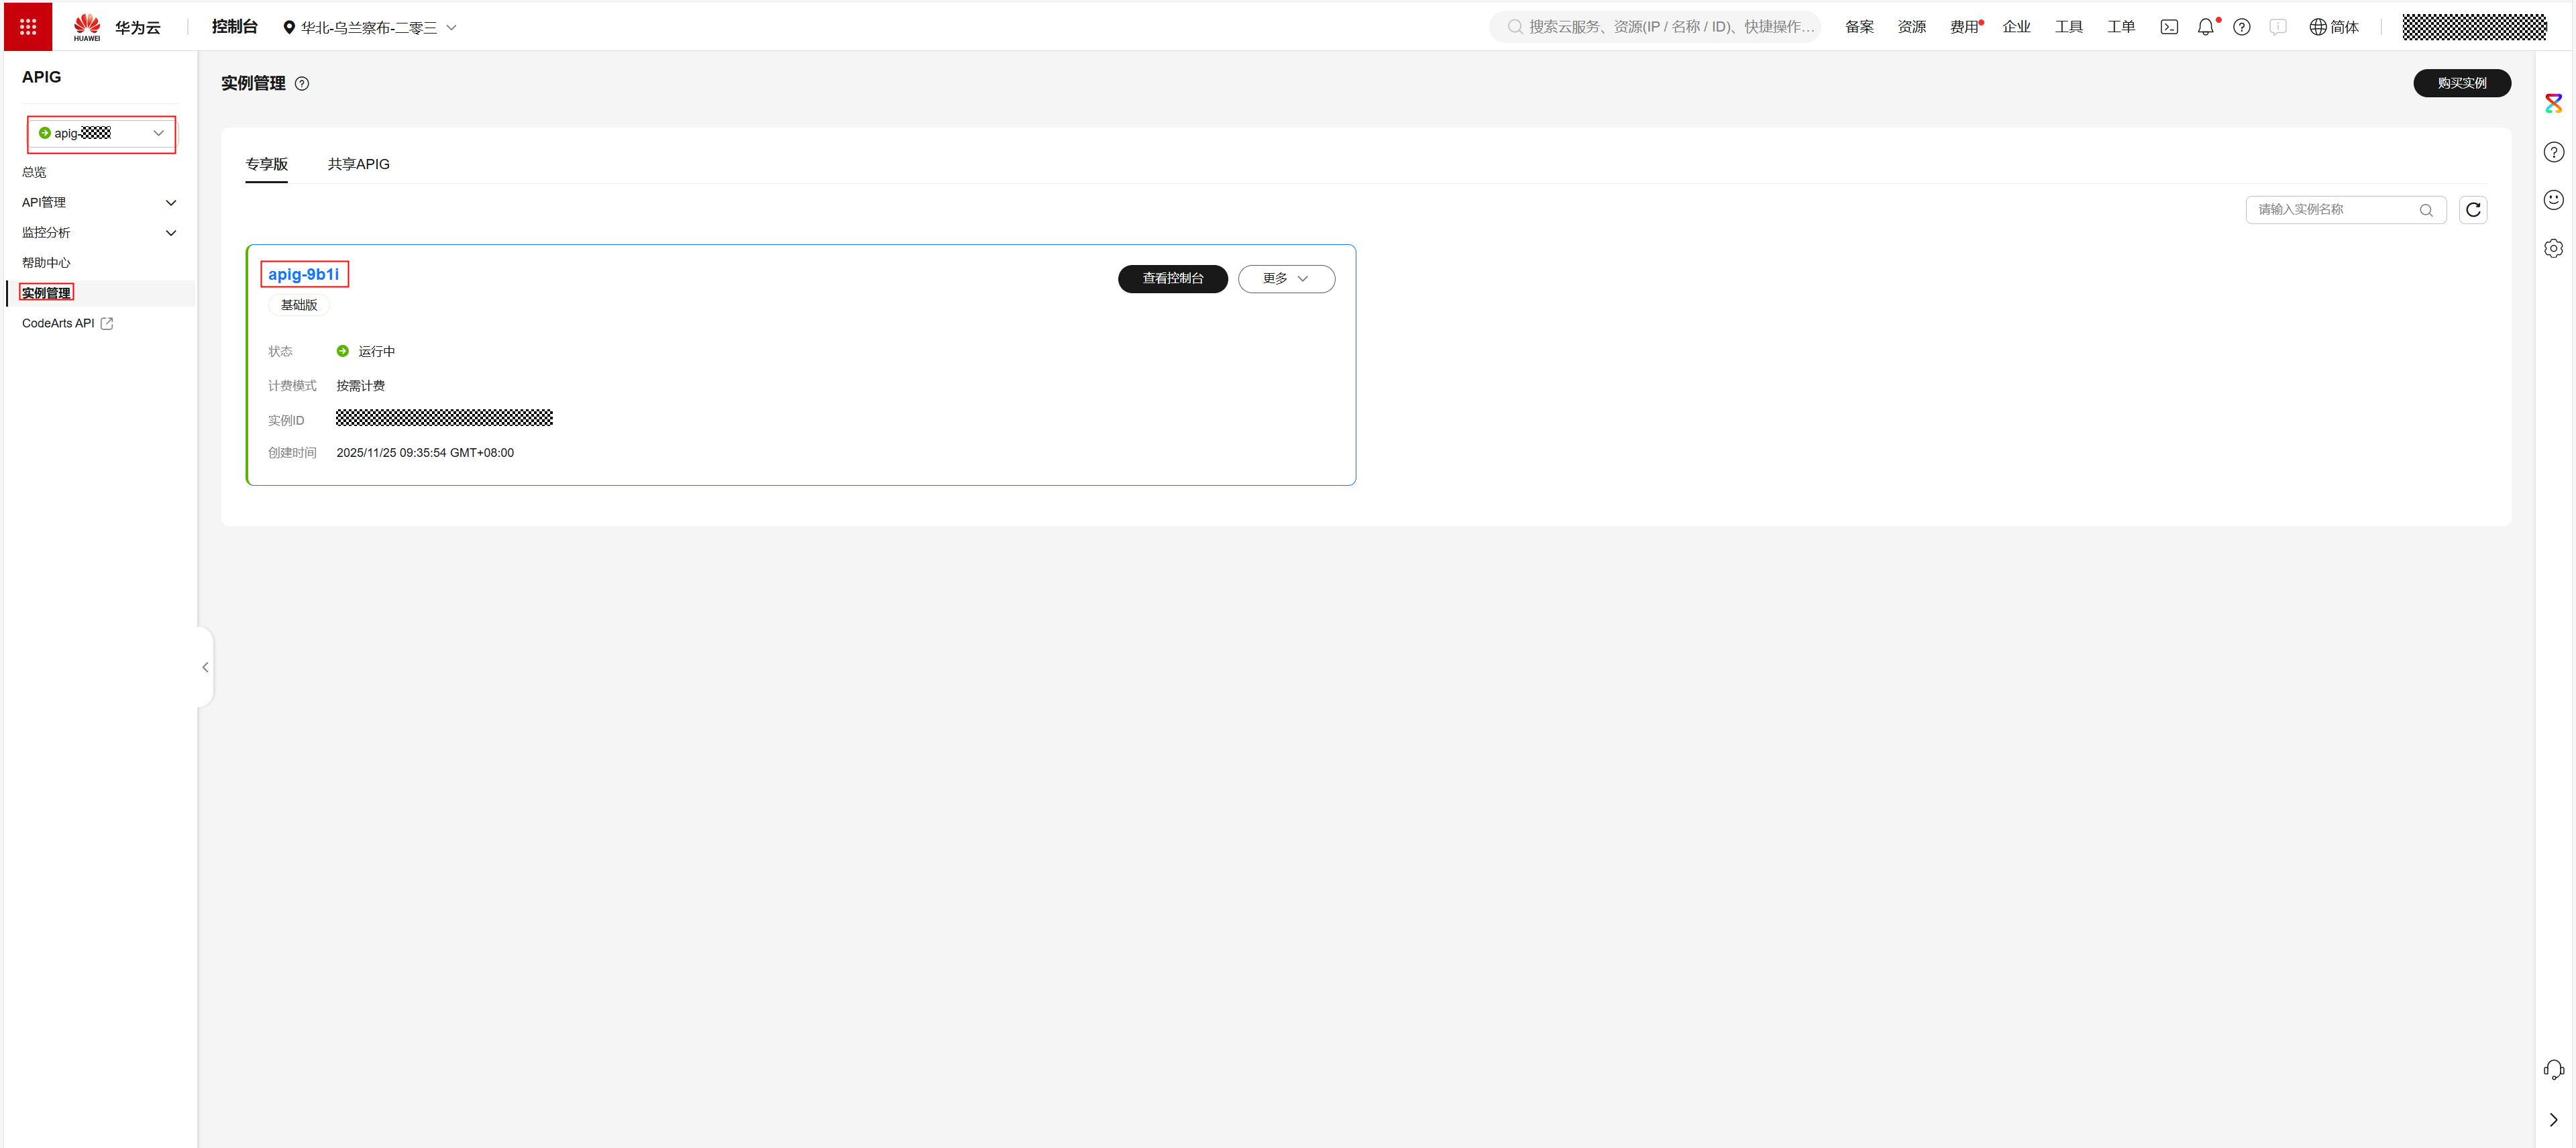Open the customer service headset icon

click(2553, 1070)
